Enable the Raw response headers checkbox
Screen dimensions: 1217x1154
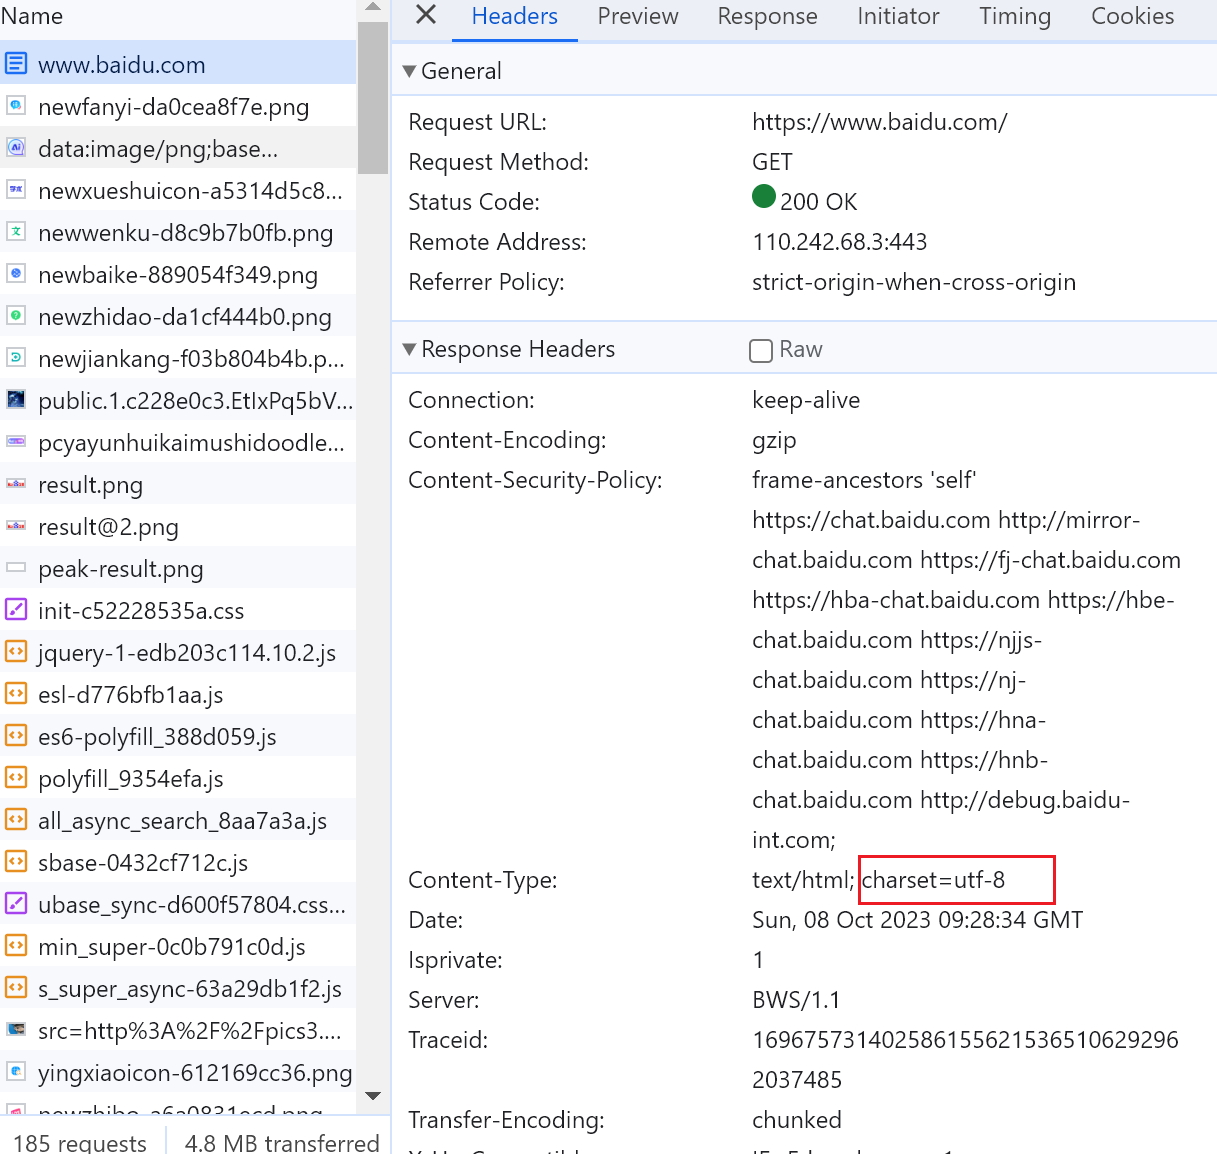click(x=761, y=350)
